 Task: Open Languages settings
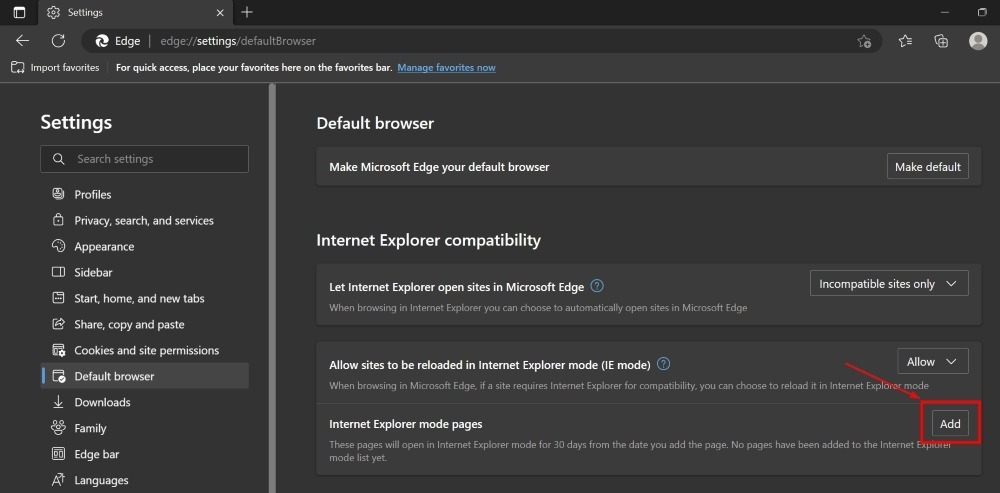tap(145, 480)
